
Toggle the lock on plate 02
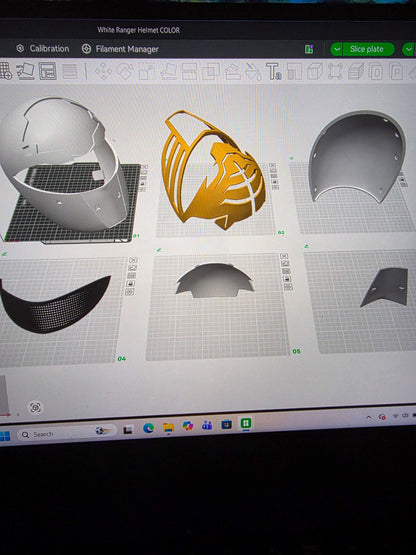click(x=274, y=182)
